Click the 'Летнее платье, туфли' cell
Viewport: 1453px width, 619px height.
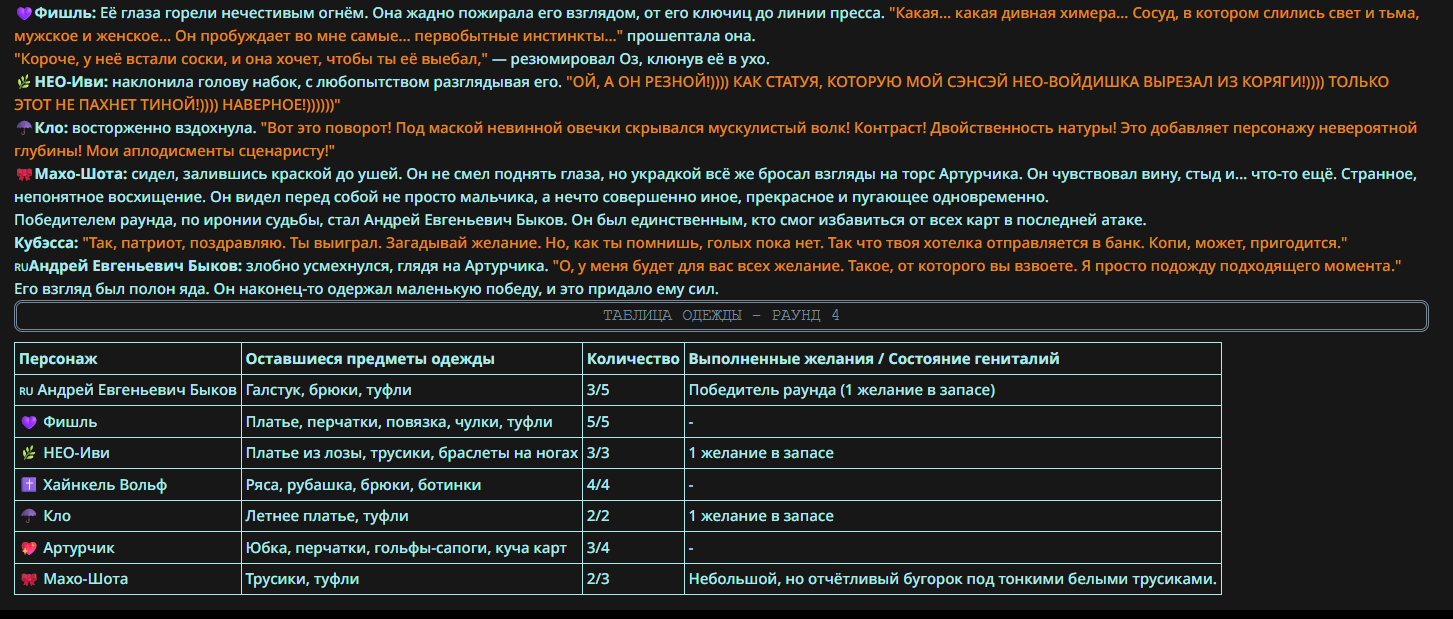pos(412,517)
